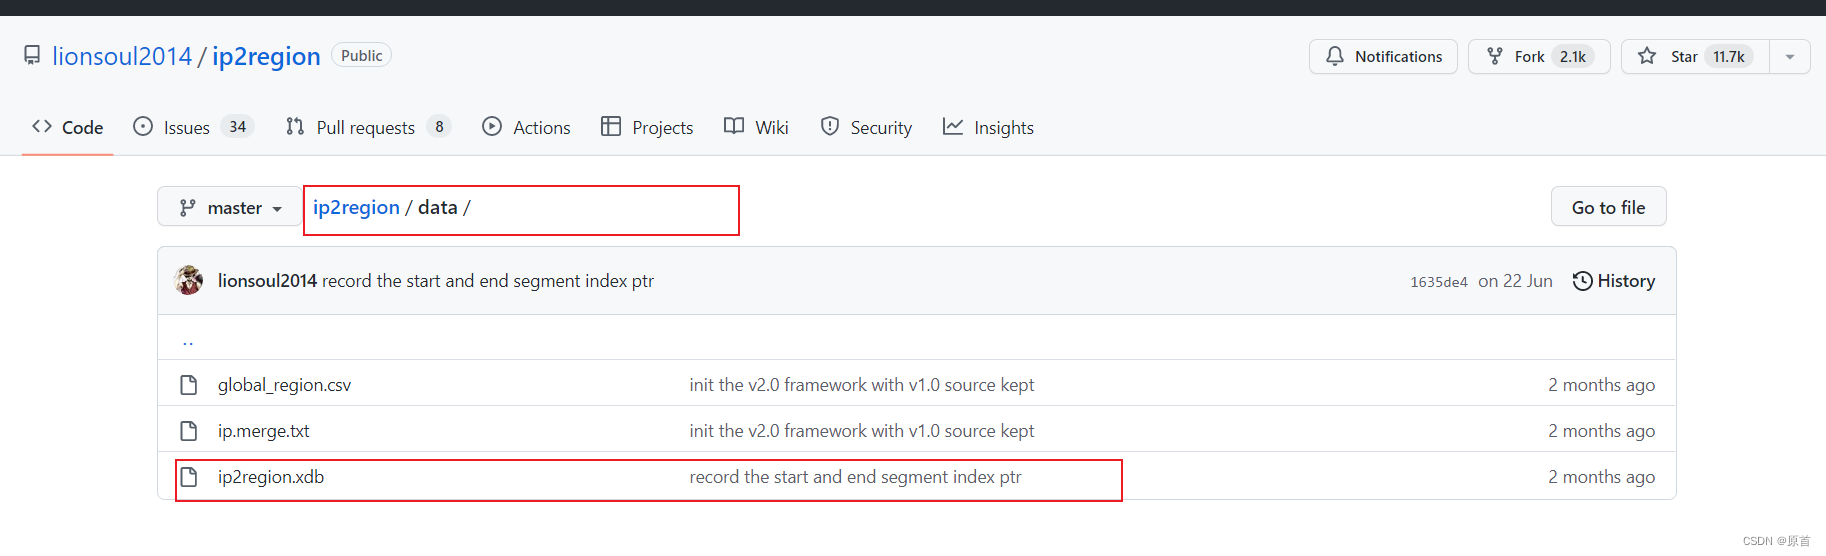Expand the star lists dropdown arrow
Viewport: 1826px width, 556px height.
coord(1790,57)
